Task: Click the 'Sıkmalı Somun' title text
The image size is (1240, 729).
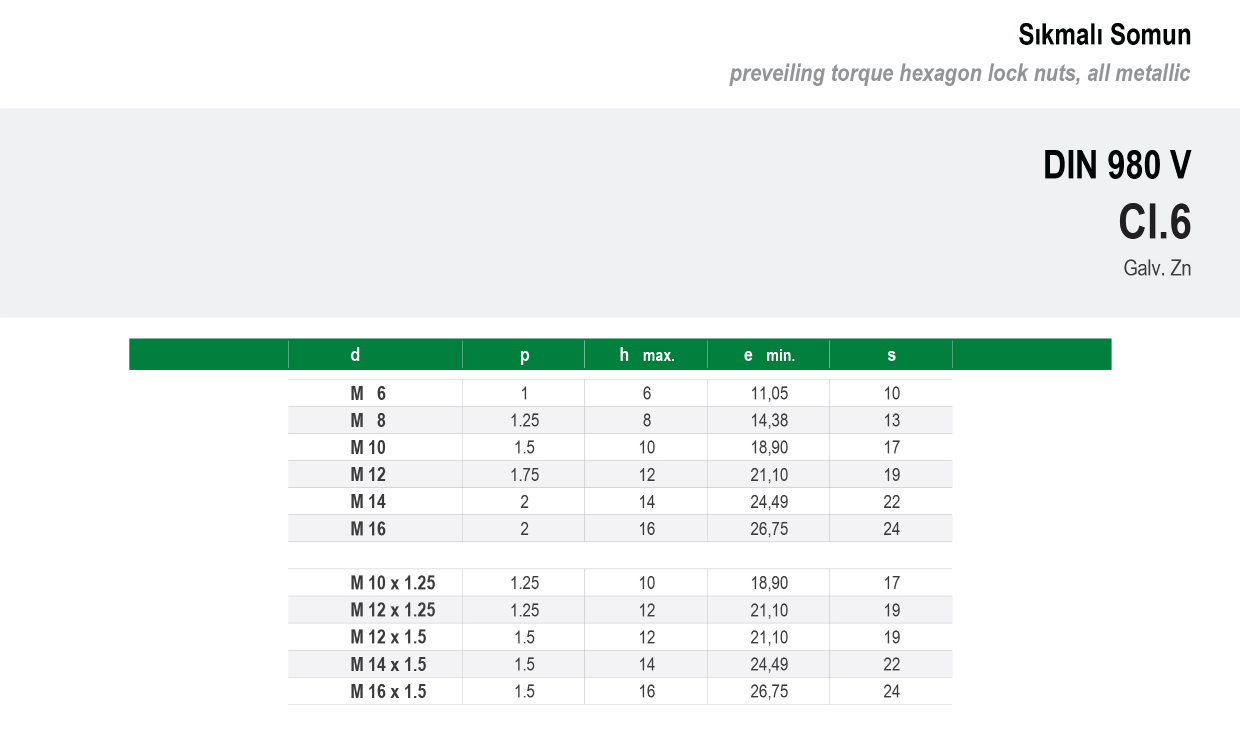Action: [1104, 35]
